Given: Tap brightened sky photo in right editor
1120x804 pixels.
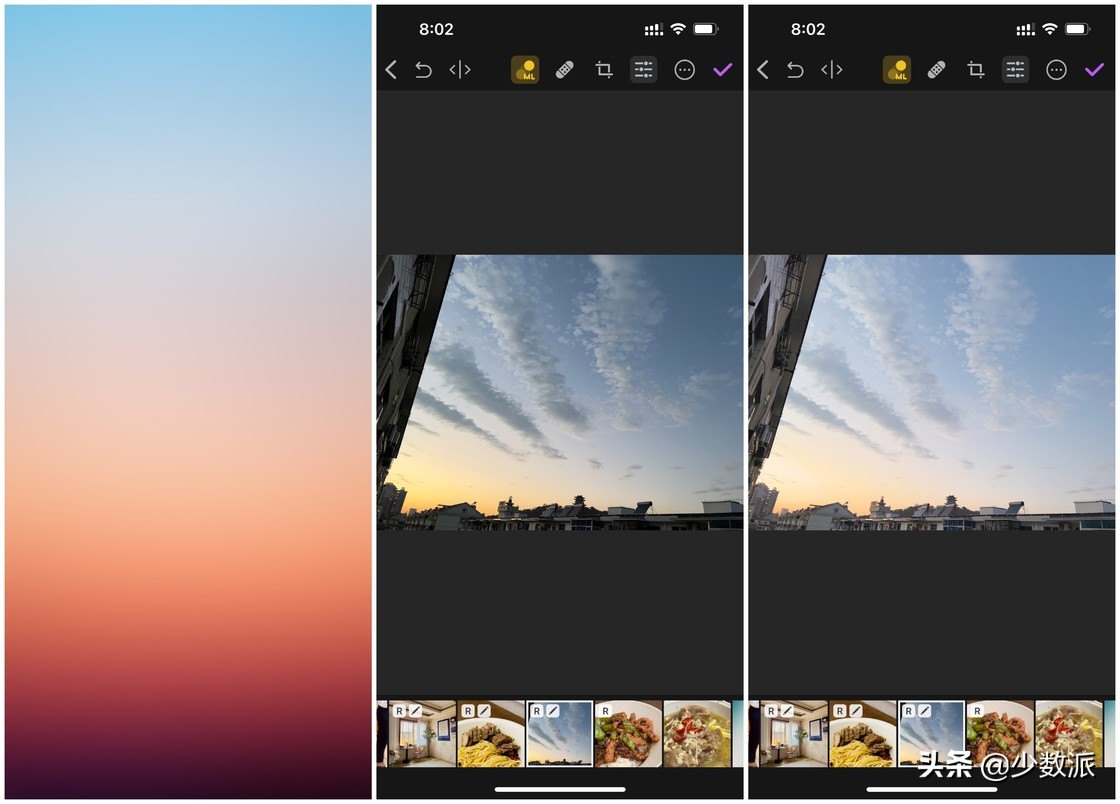Looking at the screenshot, I should [931, 392].
